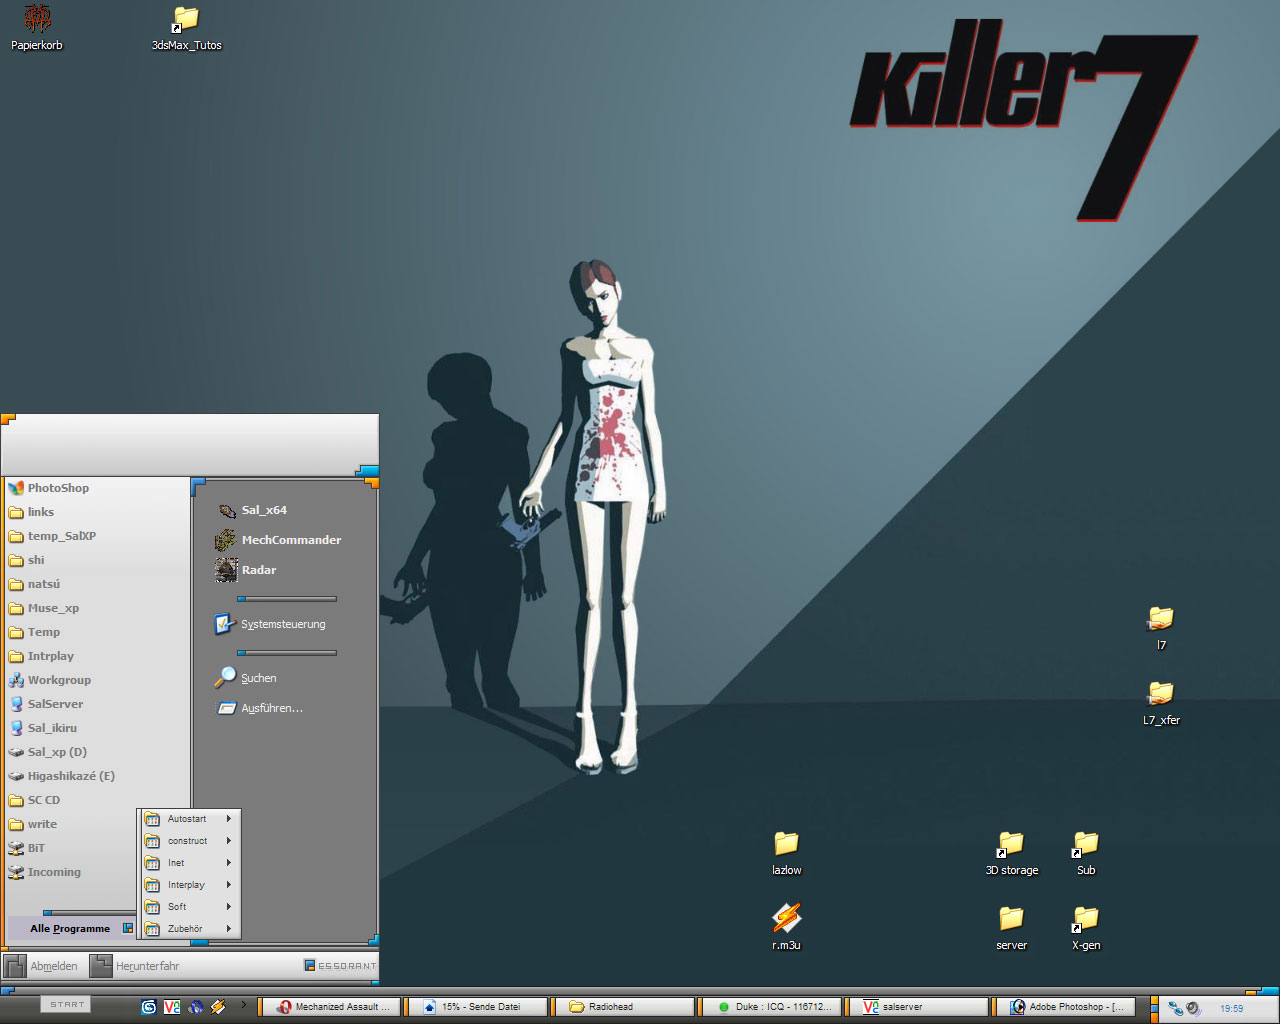Screen dimensions: 1280x1024
Task: Open the natsú folder in the start menu
Action: pyautogui.click(x=35, y=584)
